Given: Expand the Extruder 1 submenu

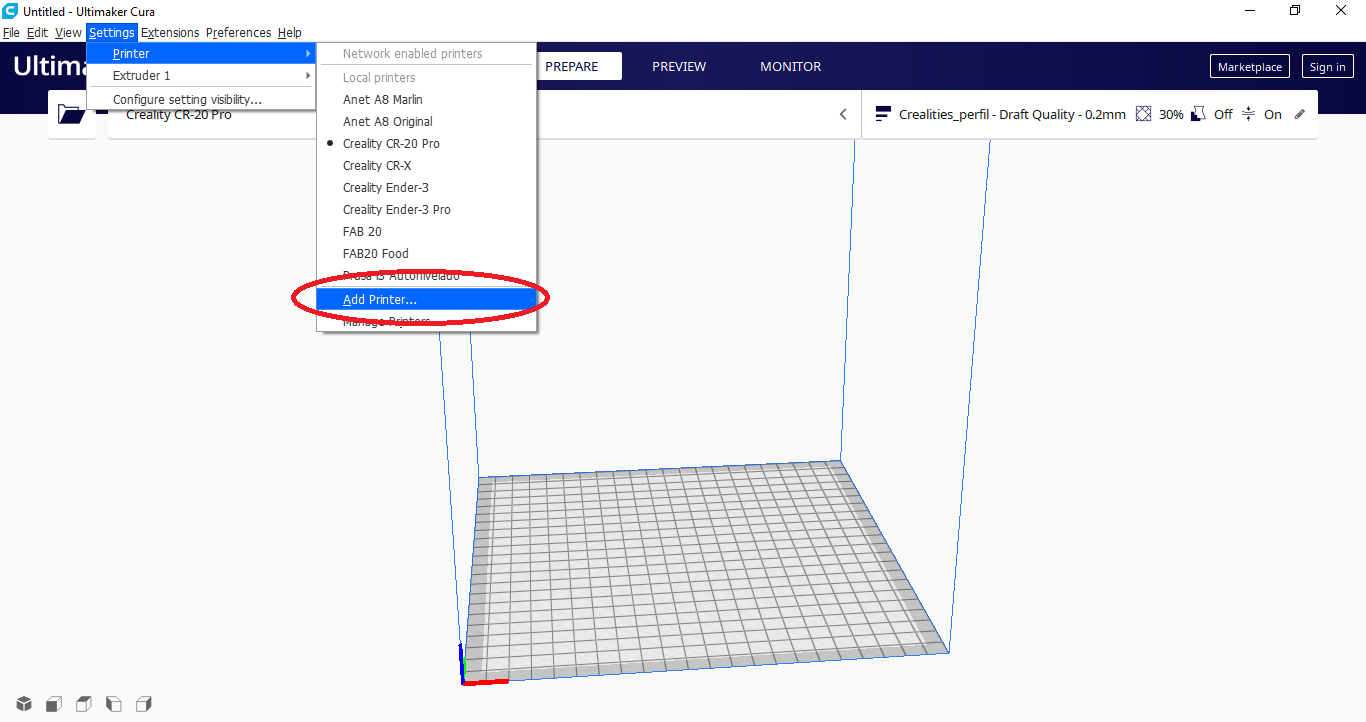Looking at the screenshot, I should coord(202,76).
